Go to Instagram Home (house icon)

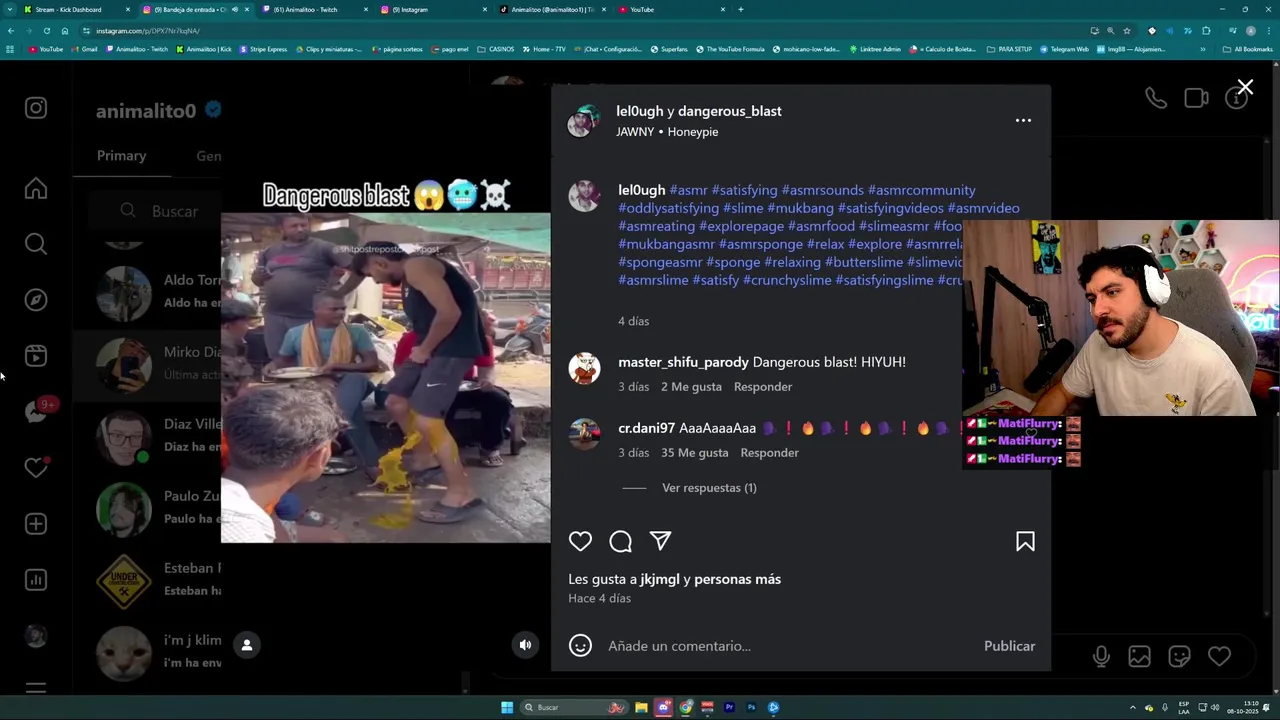tap(36, 188)
